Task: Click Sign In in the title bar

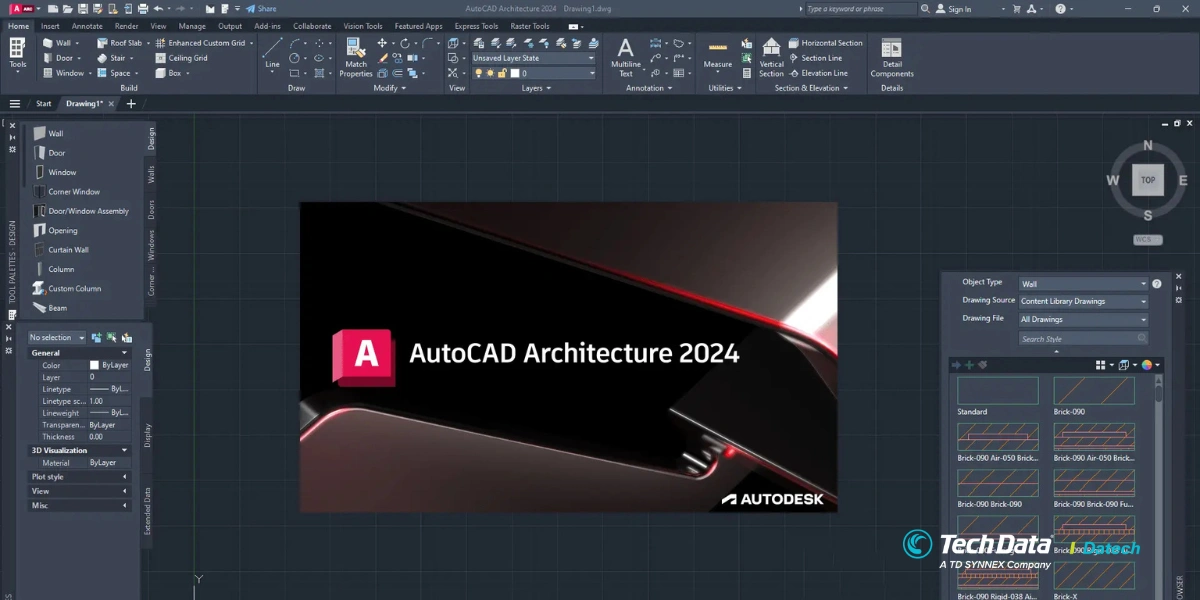Action: (x=953, y=9)
